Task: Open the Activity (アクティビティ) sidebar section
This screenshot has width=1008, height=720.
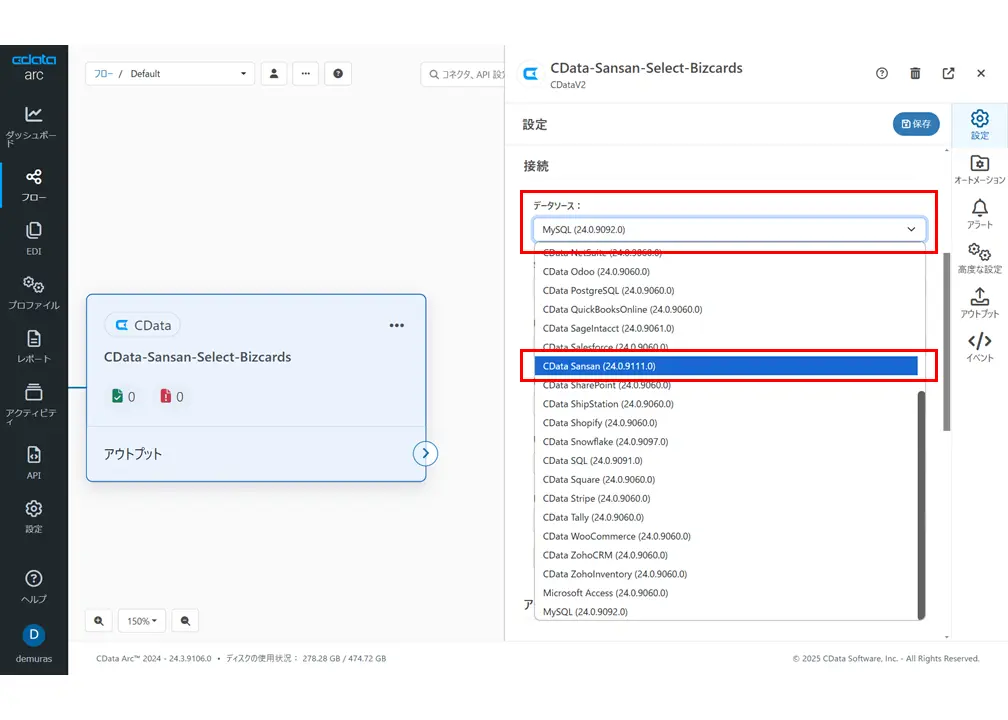Action: pos(33,404)
